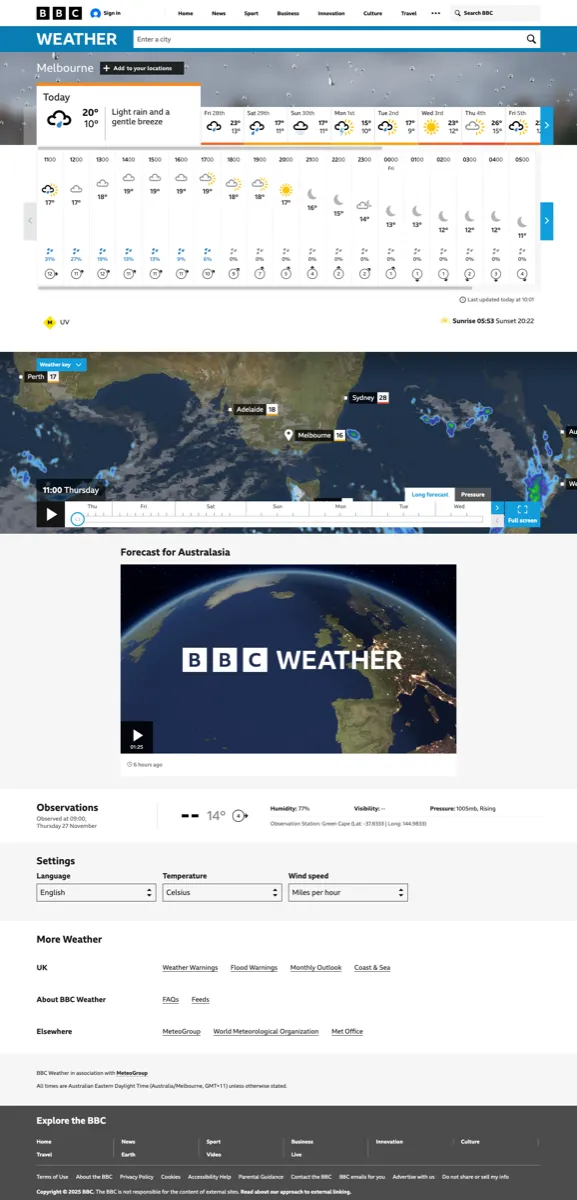Select the Tue 2nd forecast day
Image resolution: width=577 pixels, height=1200 pixels.
(396, 125)
